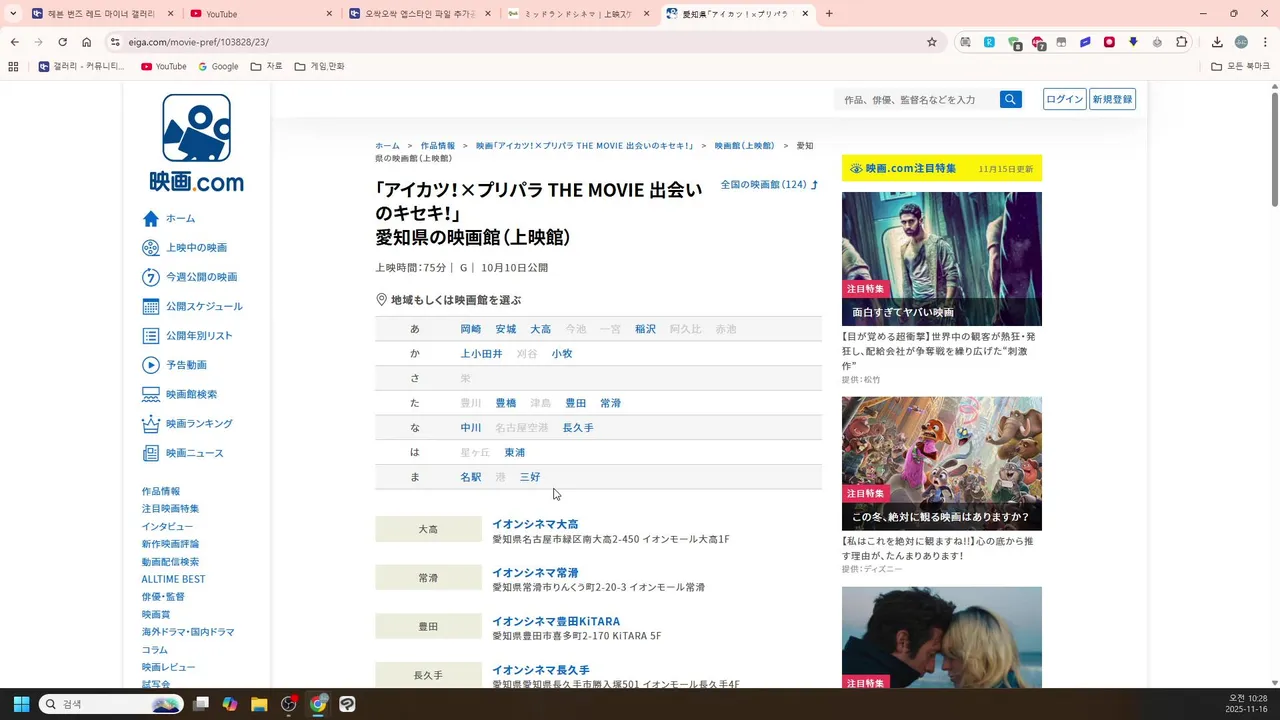Select the 三好 area link
1280x720 pixels.
tap(529, 477)
